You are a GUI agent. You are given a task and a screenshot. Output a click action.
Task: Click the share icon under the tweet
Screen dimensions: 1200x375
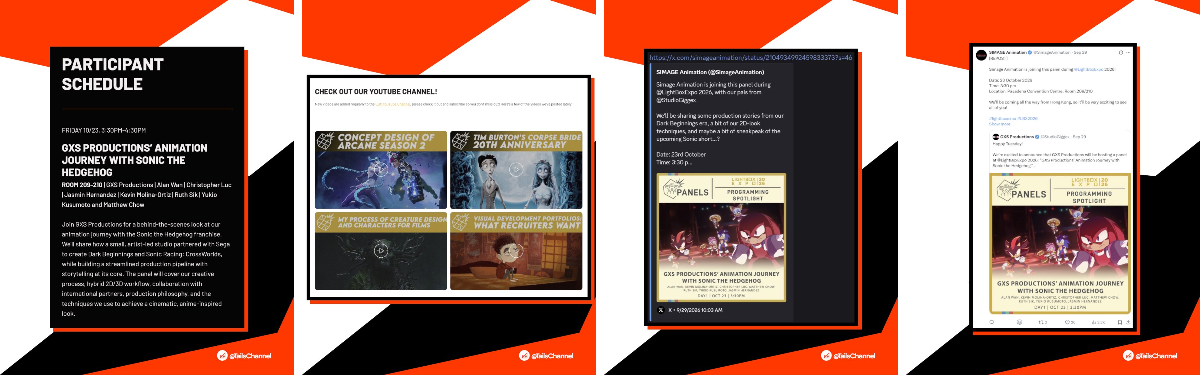coord(1128,322)
